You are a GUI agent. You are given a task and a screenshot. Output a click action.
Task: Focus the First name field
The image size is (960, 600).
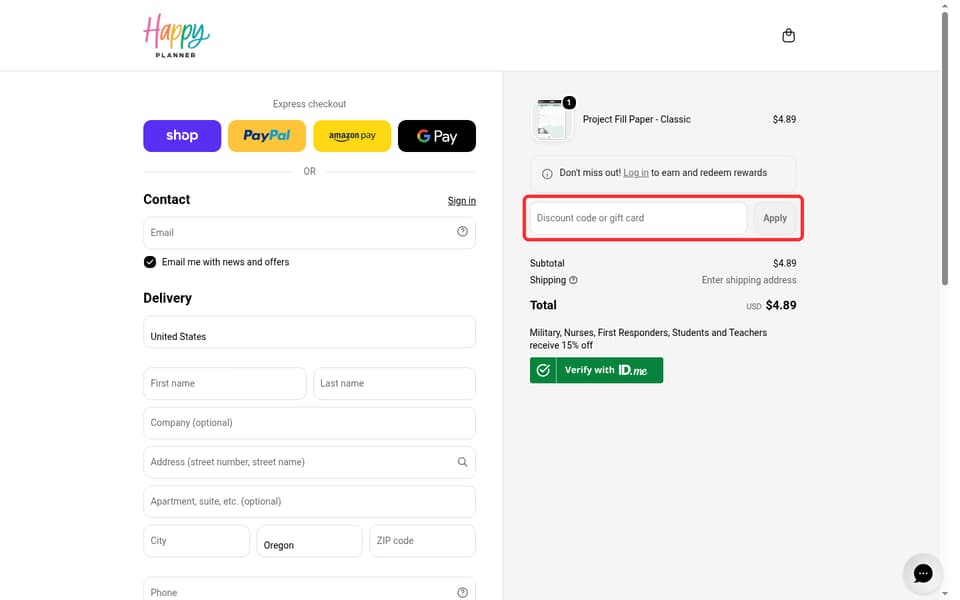(x=225, y=383)
